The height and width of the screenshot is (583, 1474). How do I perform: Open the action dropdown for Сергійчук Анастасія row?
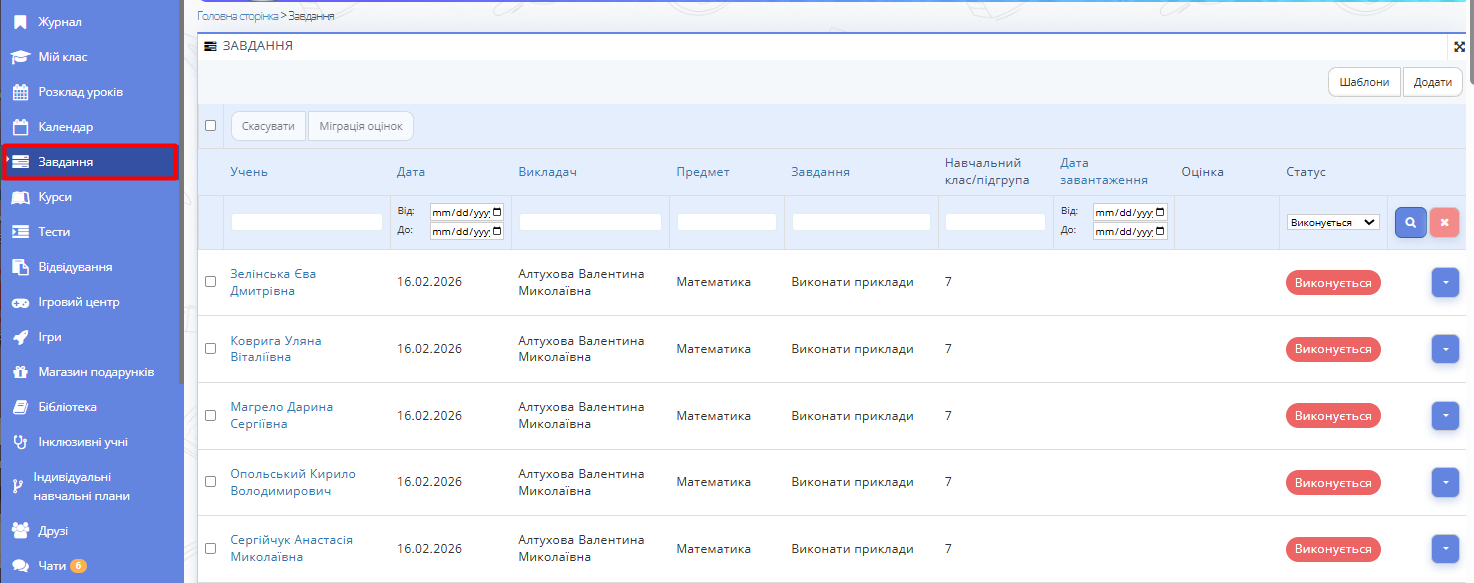click(1445, 549)
